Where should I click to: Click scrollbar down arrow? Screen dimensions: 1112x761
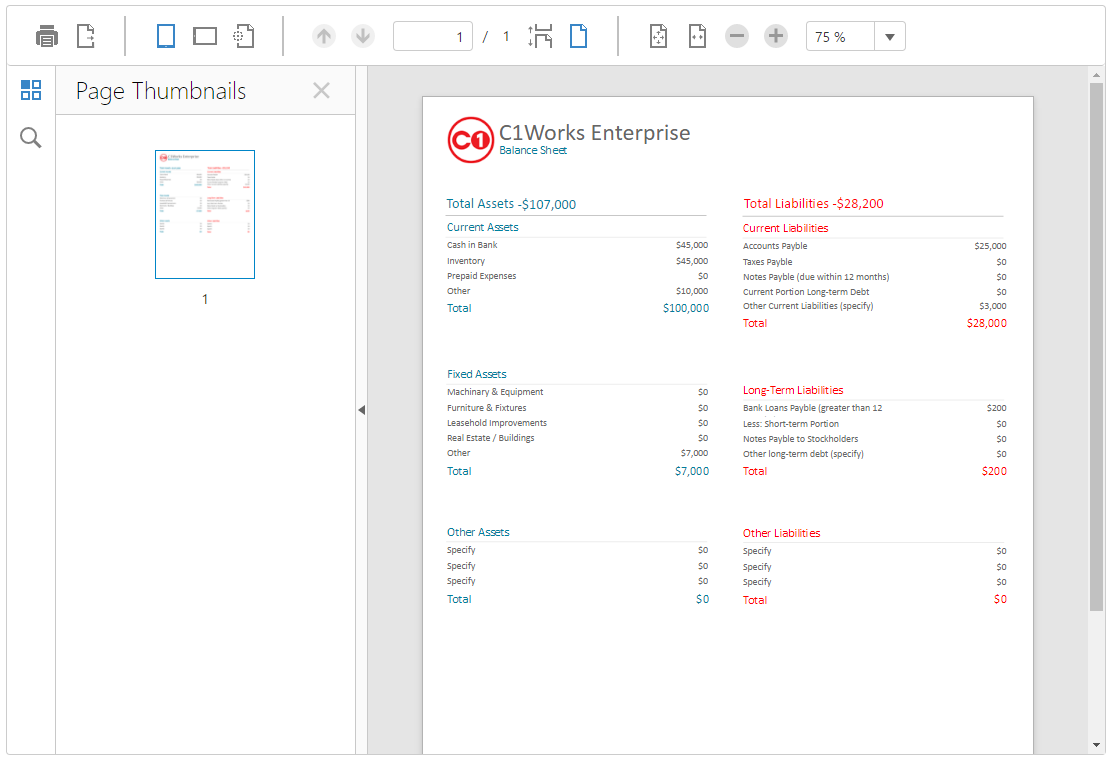1096,745
